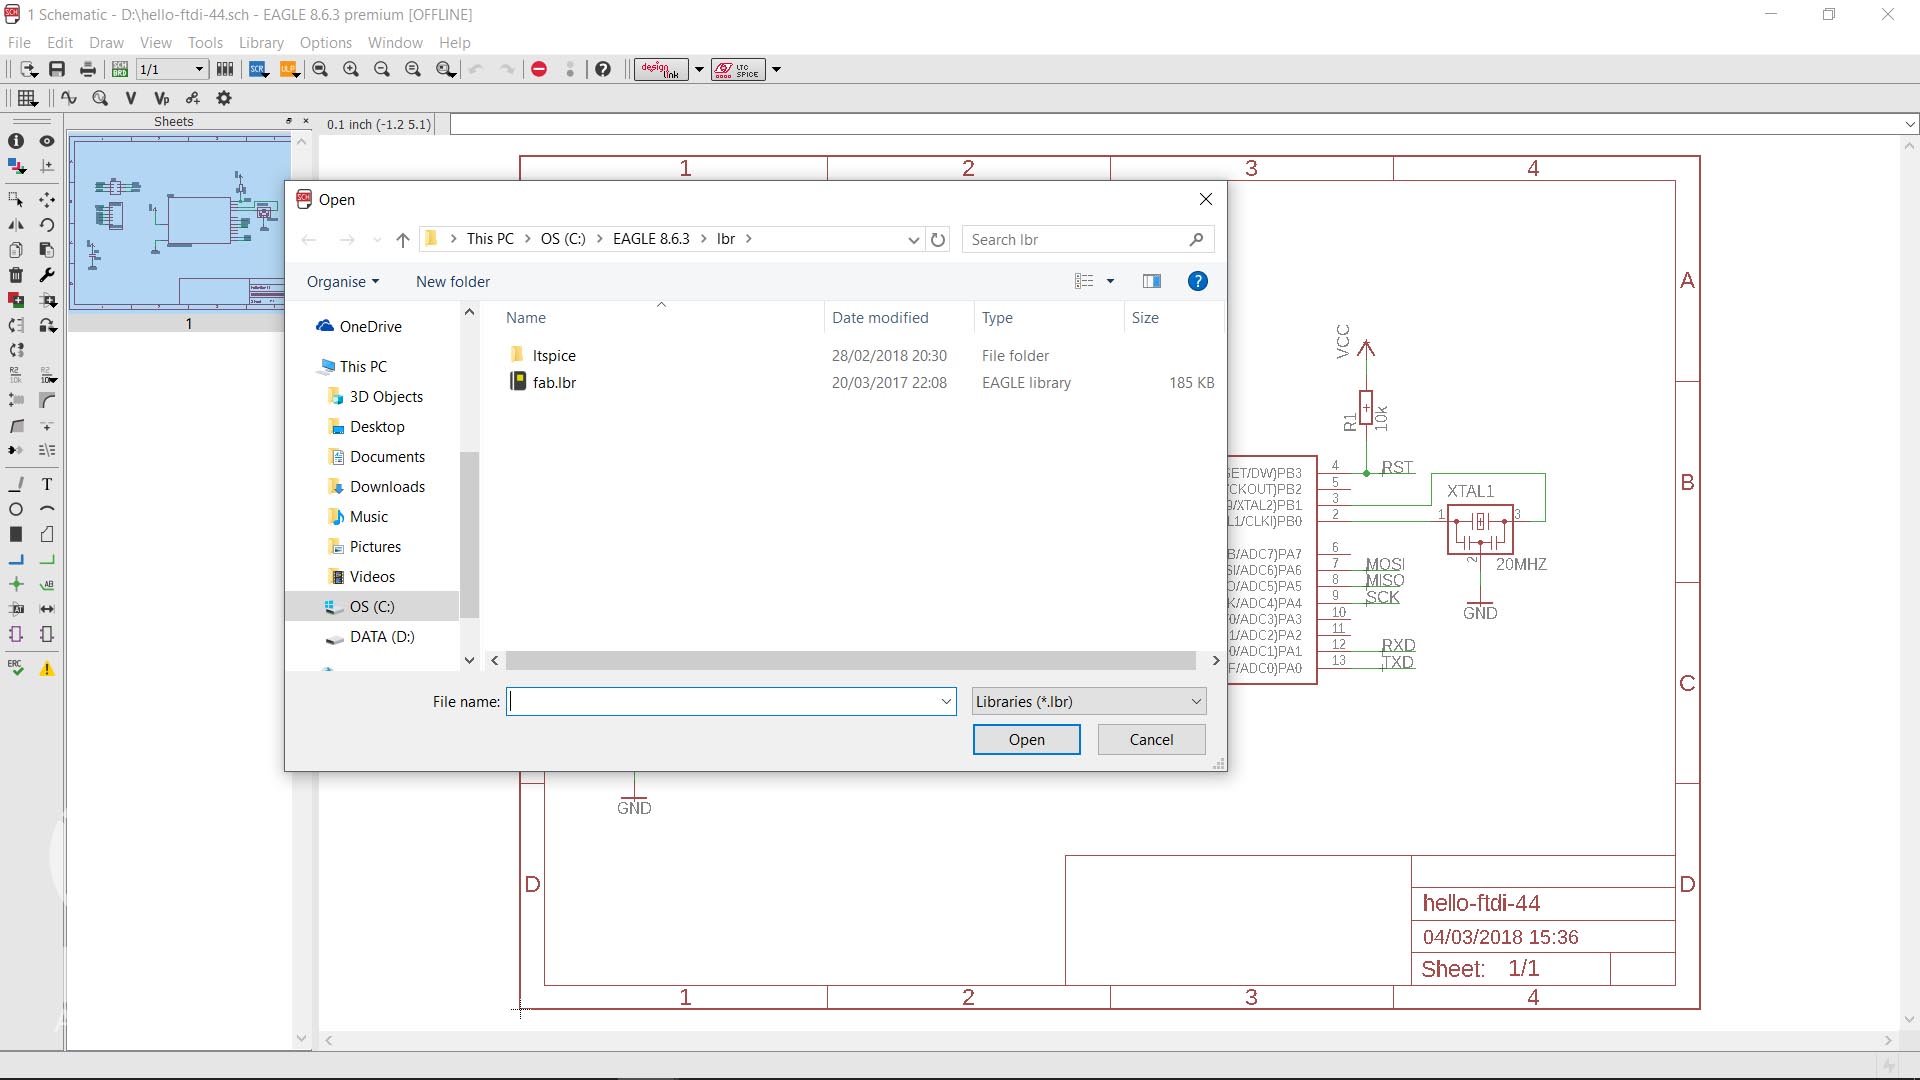The height and width of the screenshot is (1080, 1920).
Task: Expand the LTC SPICE dropdown arrow
Action: [x=776, y=69]
